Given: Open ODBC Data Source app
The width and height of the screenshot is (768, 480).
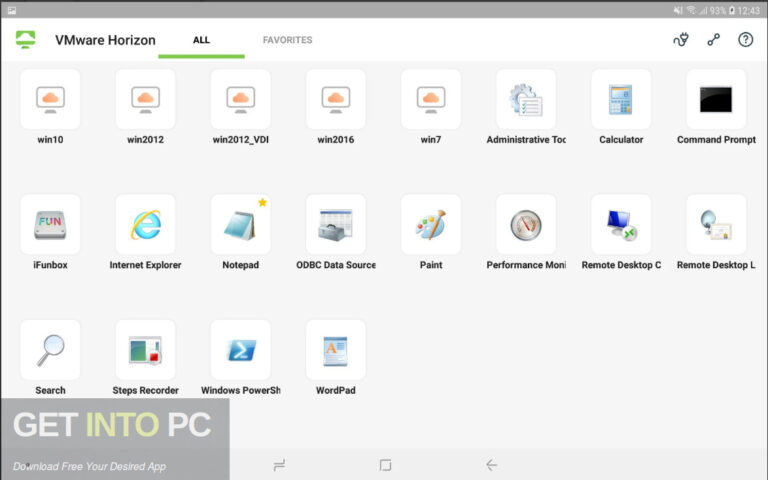Looking at the screenshot, I should (x=336, y=225).
